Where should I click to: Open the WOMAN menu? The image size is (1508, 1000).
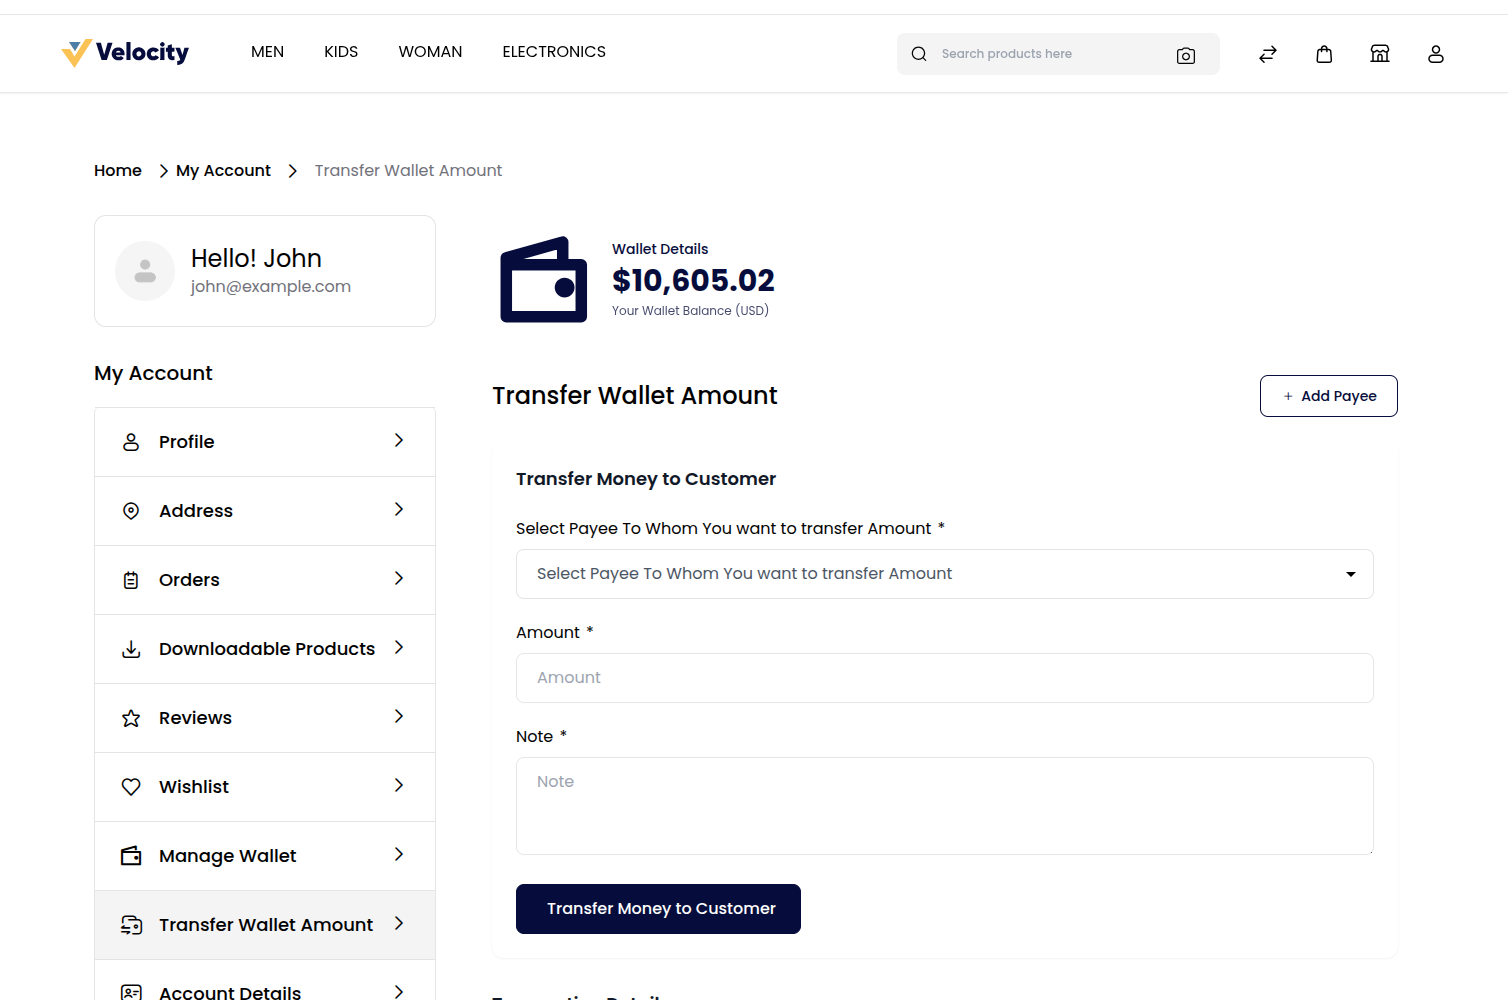pyautogui.click(x=430, y=51)
